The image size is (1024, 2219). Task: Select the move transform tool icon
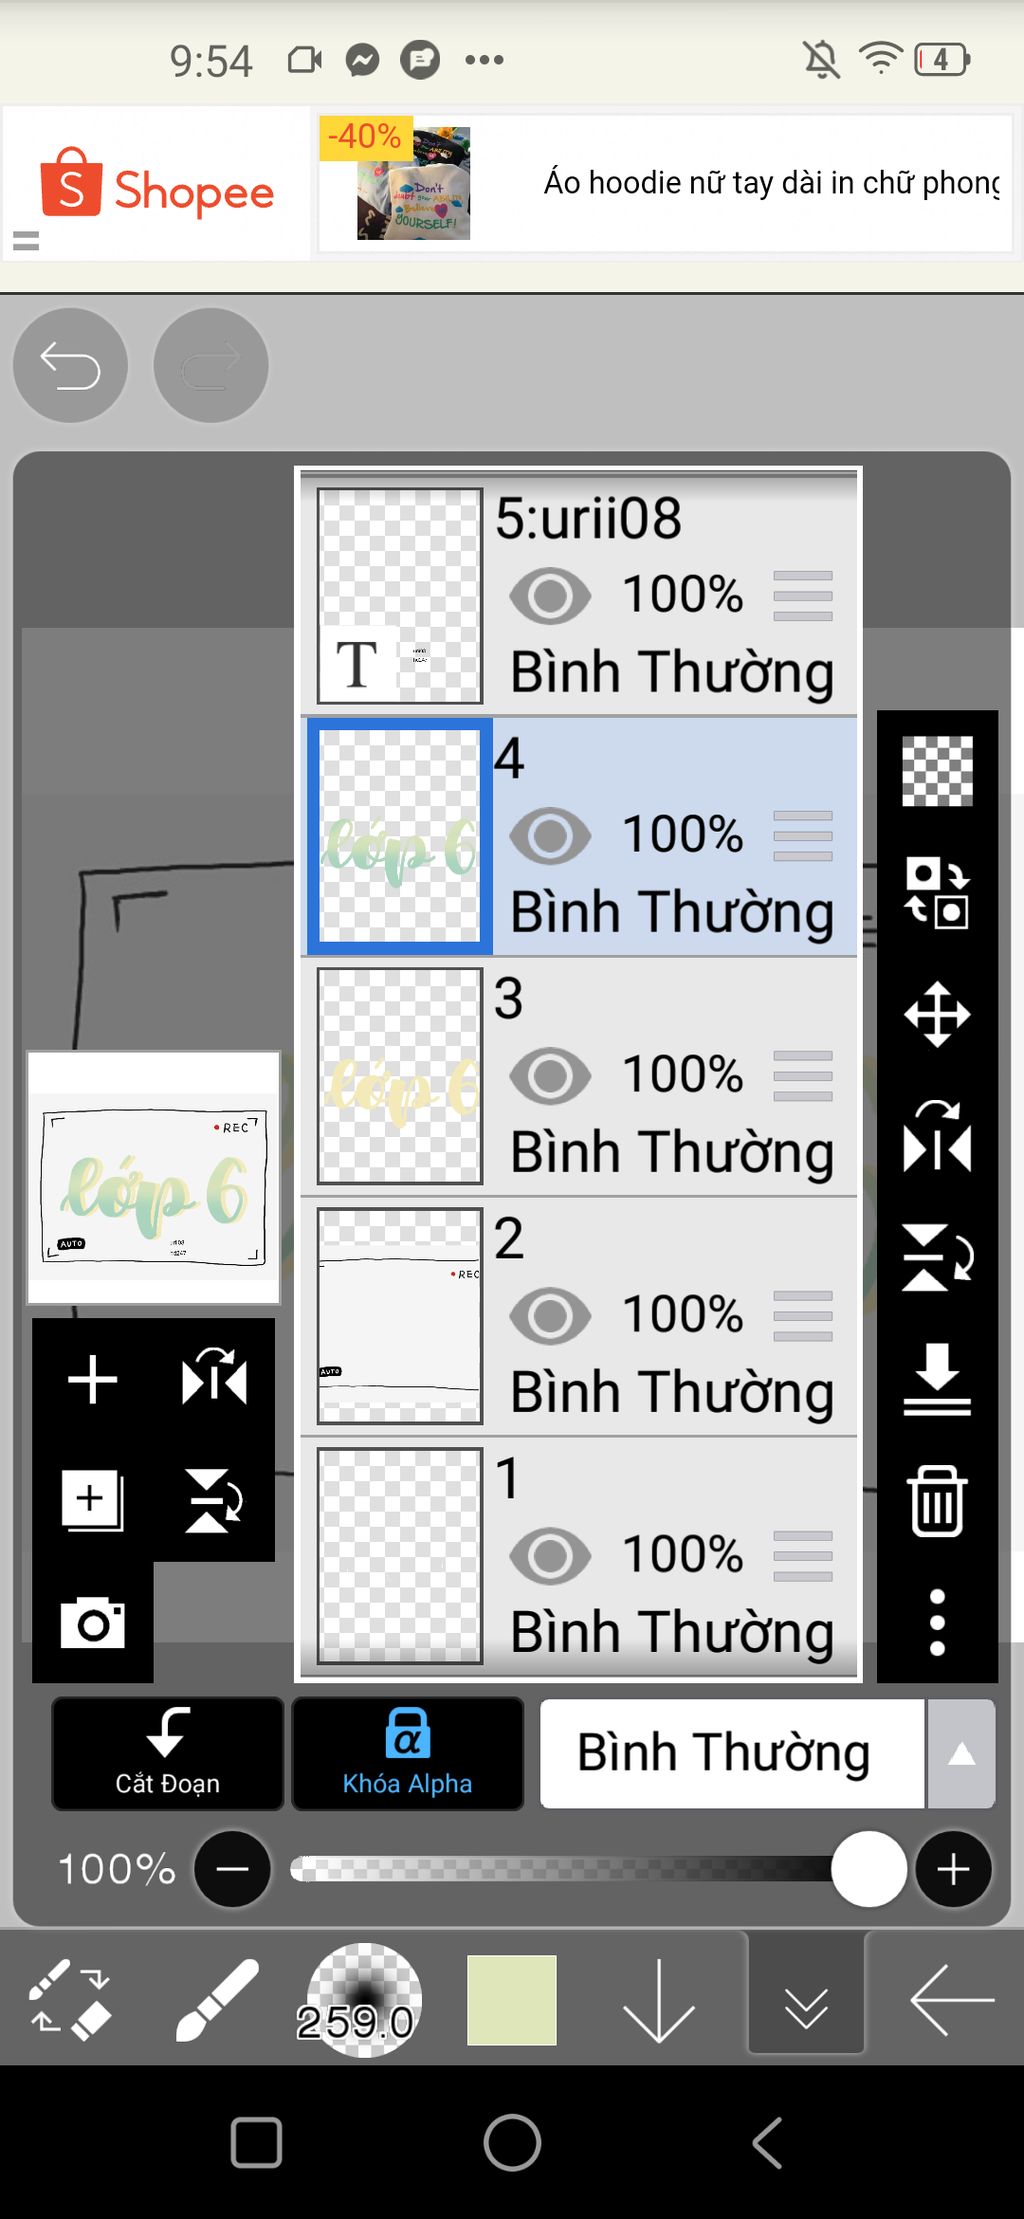(x=937, y=1014)
